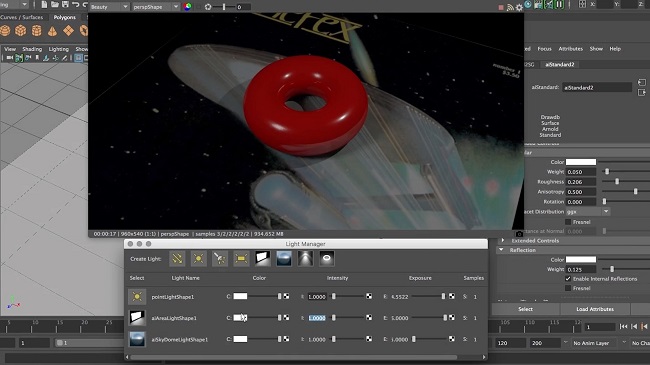650x365 pixels.
Task: Open the Microfacet Distribution ggx dropdown
Action: click(588, 212)
